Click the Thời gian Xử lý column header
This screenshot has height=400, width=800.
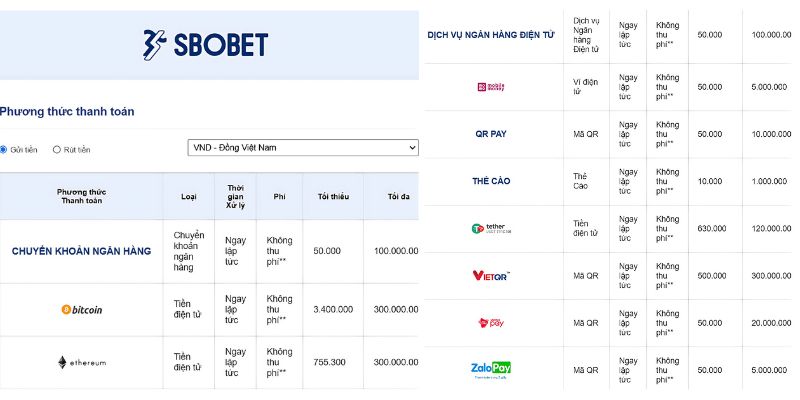[x=235, y=196]
